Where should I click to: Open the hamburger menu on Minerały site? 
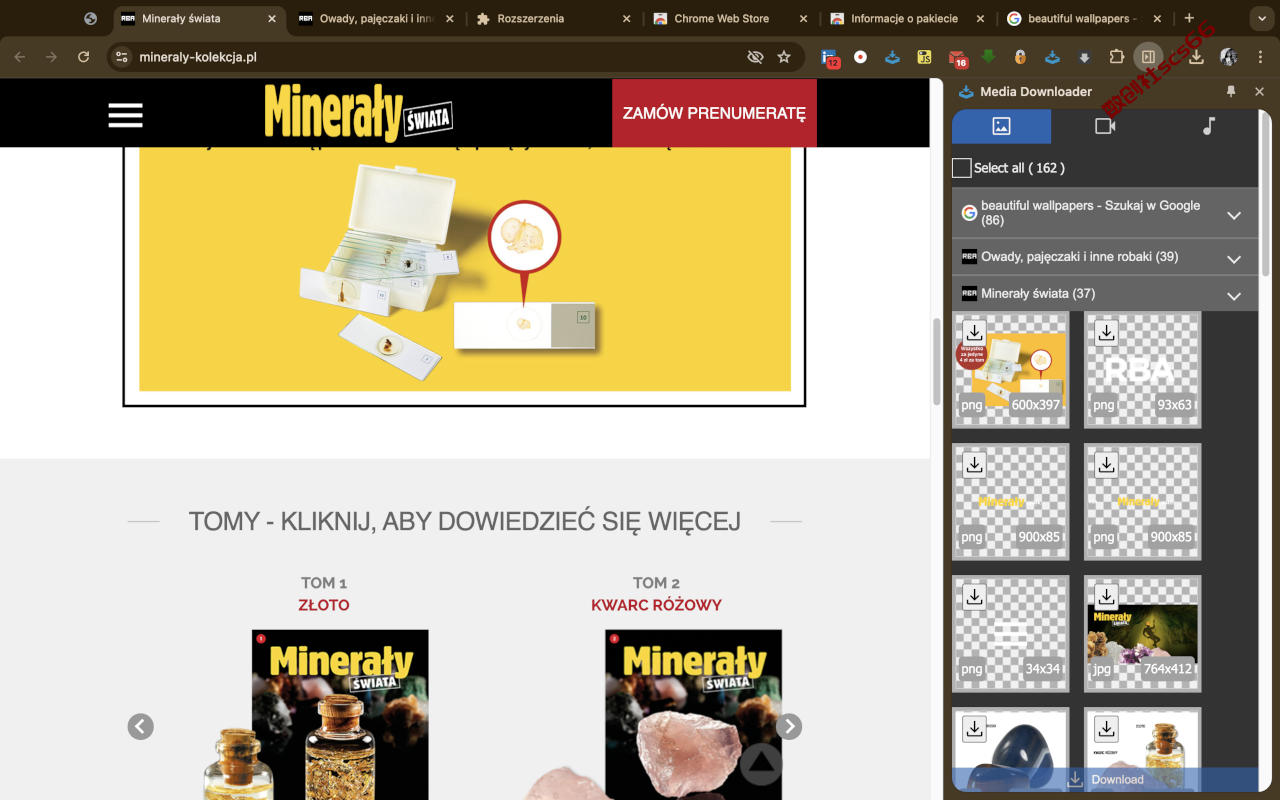pyautogui.click(x=126, y=115)
